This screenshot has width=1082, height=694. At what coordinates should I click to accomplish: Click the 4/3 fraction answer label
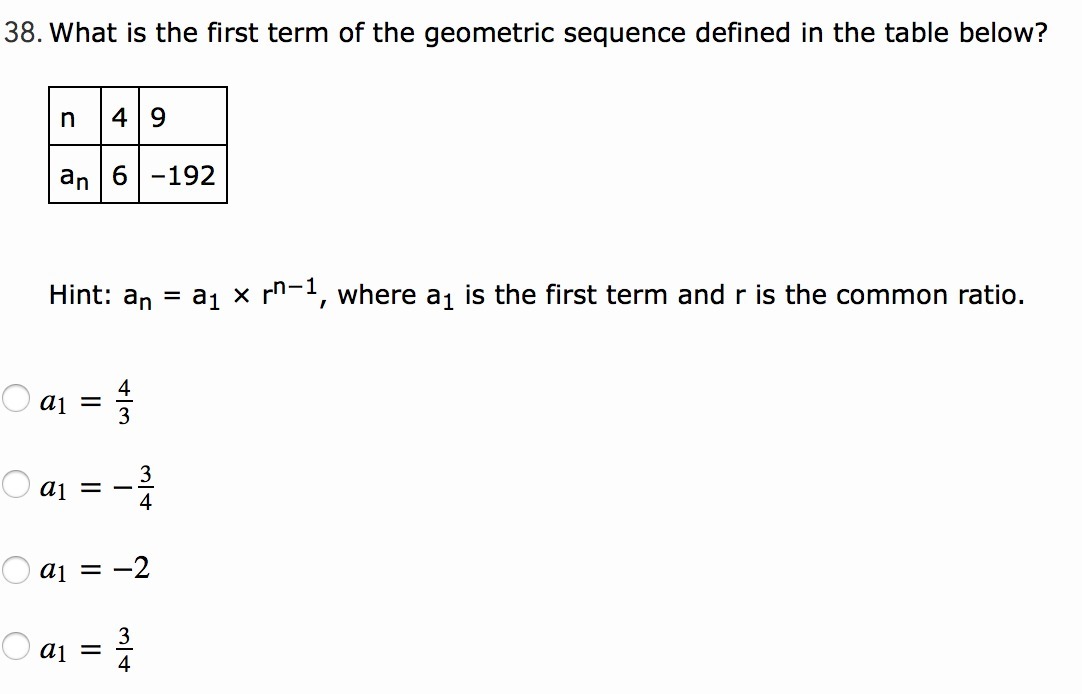pos(123,402)
